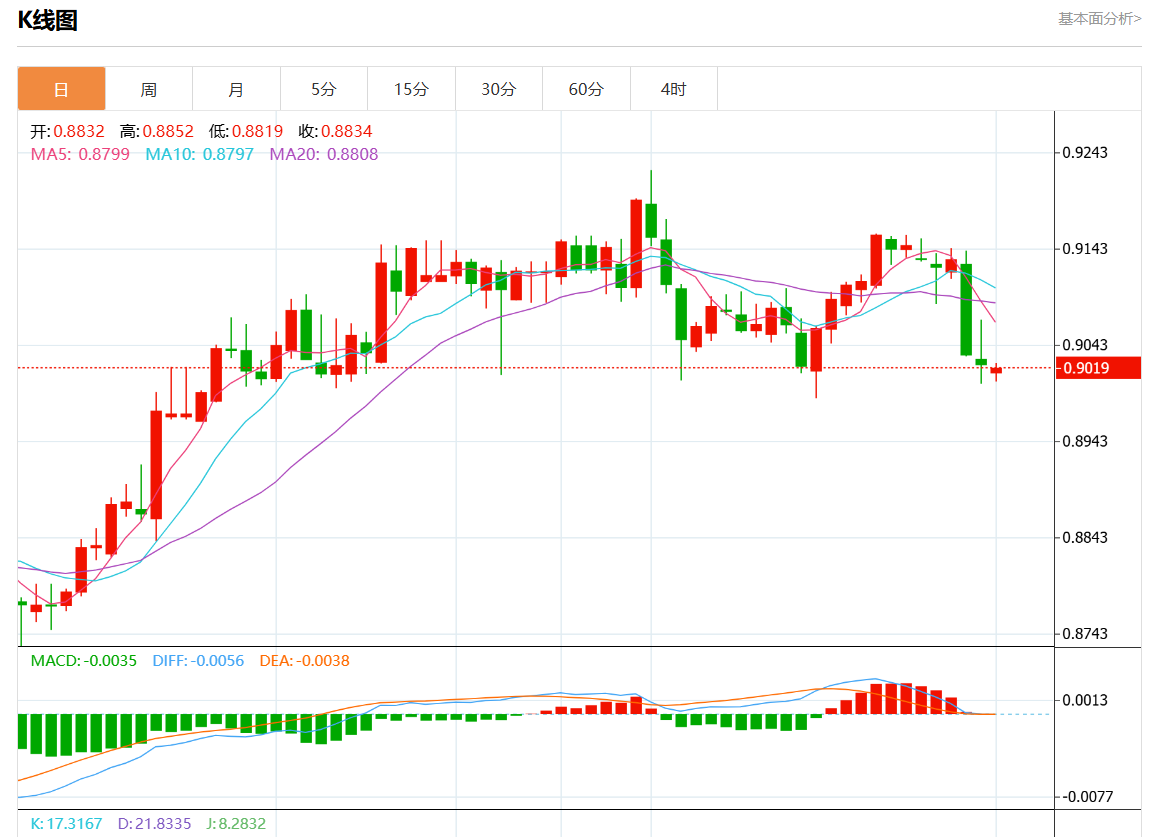Select the 日 daily chart tab
Viewport: 1158px width, 837px height.
click(61, 89)
